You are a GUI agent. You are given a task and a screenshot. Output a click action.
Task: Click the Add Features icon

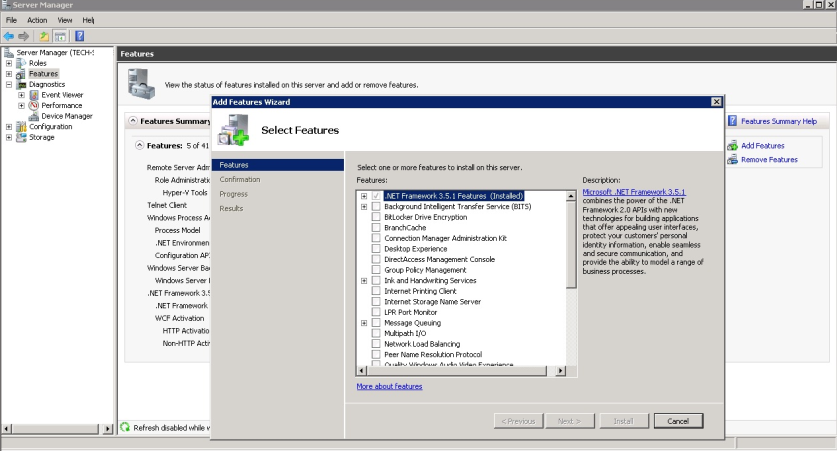point(732,145)
